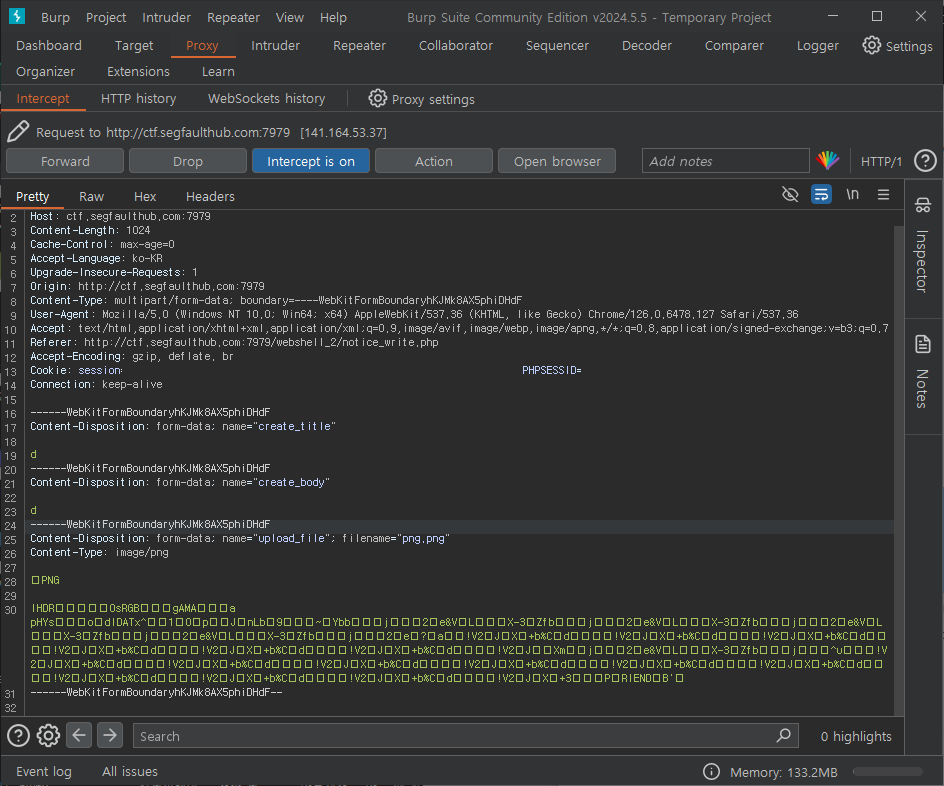This screenshot has width=944, height=786.
Task: Open the Event log
Action: [44, 772]
